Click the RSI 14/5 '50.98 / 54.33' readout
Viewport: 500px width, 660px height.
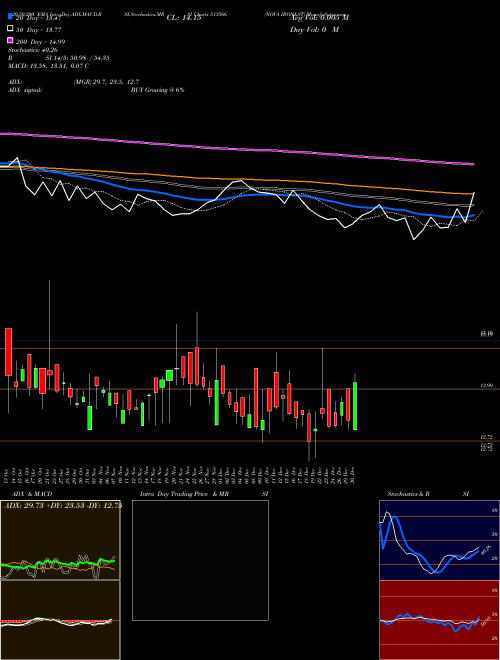click(89, 58)
